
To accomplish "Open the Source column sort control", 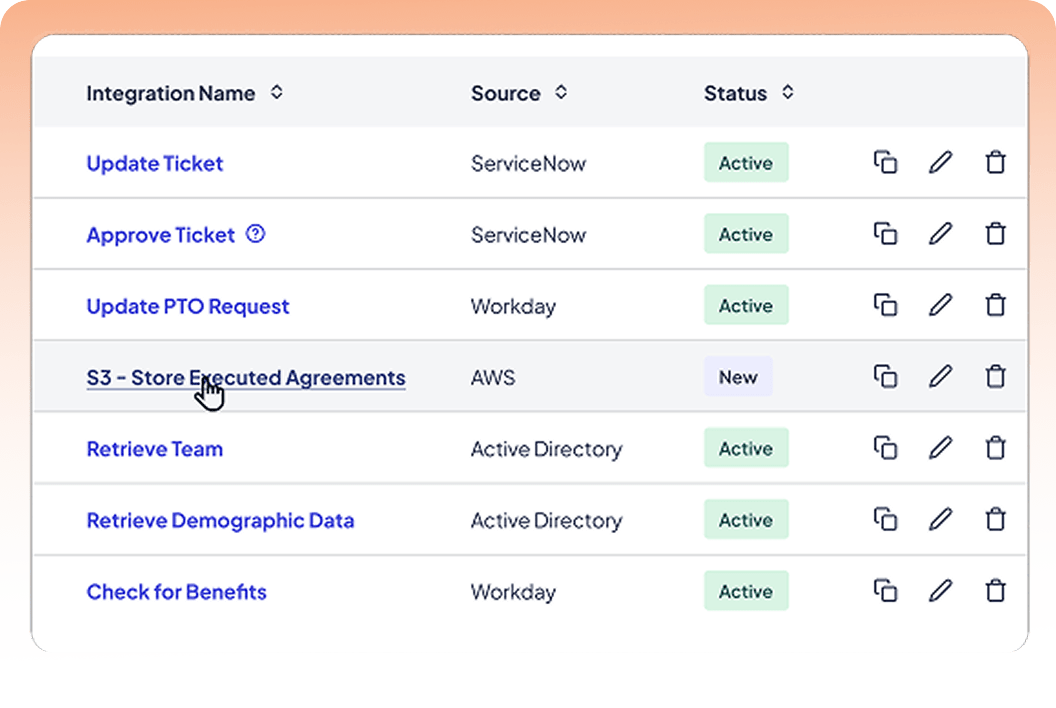I will [x=560, y=93].
